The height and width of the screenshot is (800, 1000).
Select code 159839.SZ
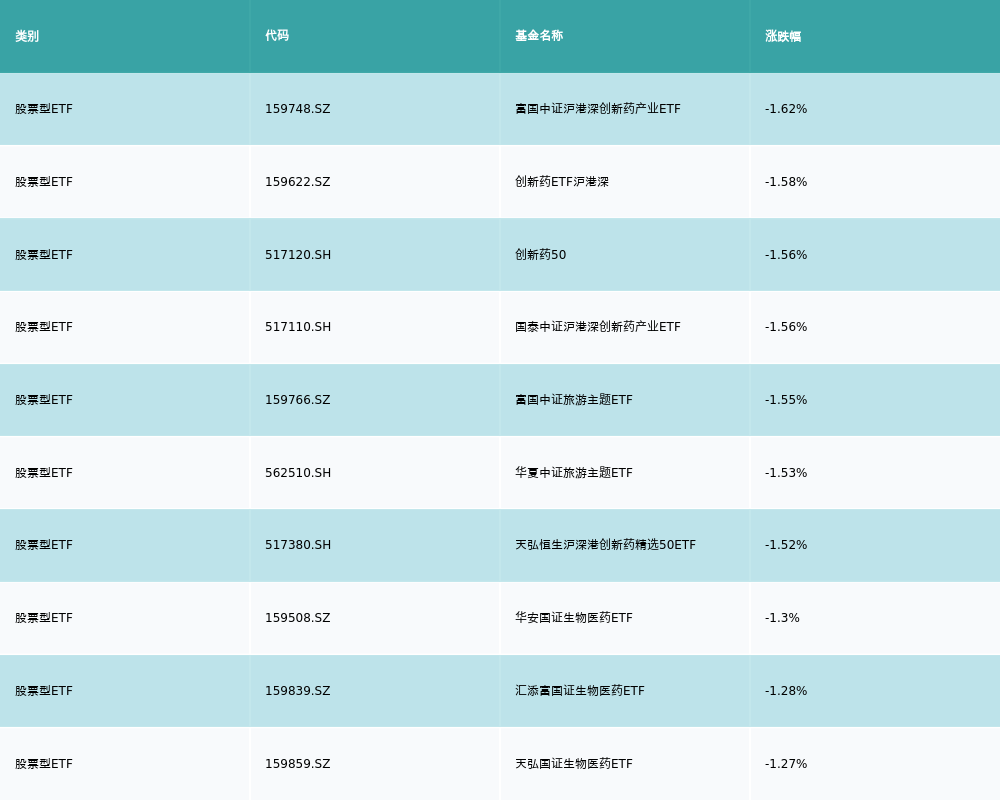pyautogui.click(x=297, y=691)
